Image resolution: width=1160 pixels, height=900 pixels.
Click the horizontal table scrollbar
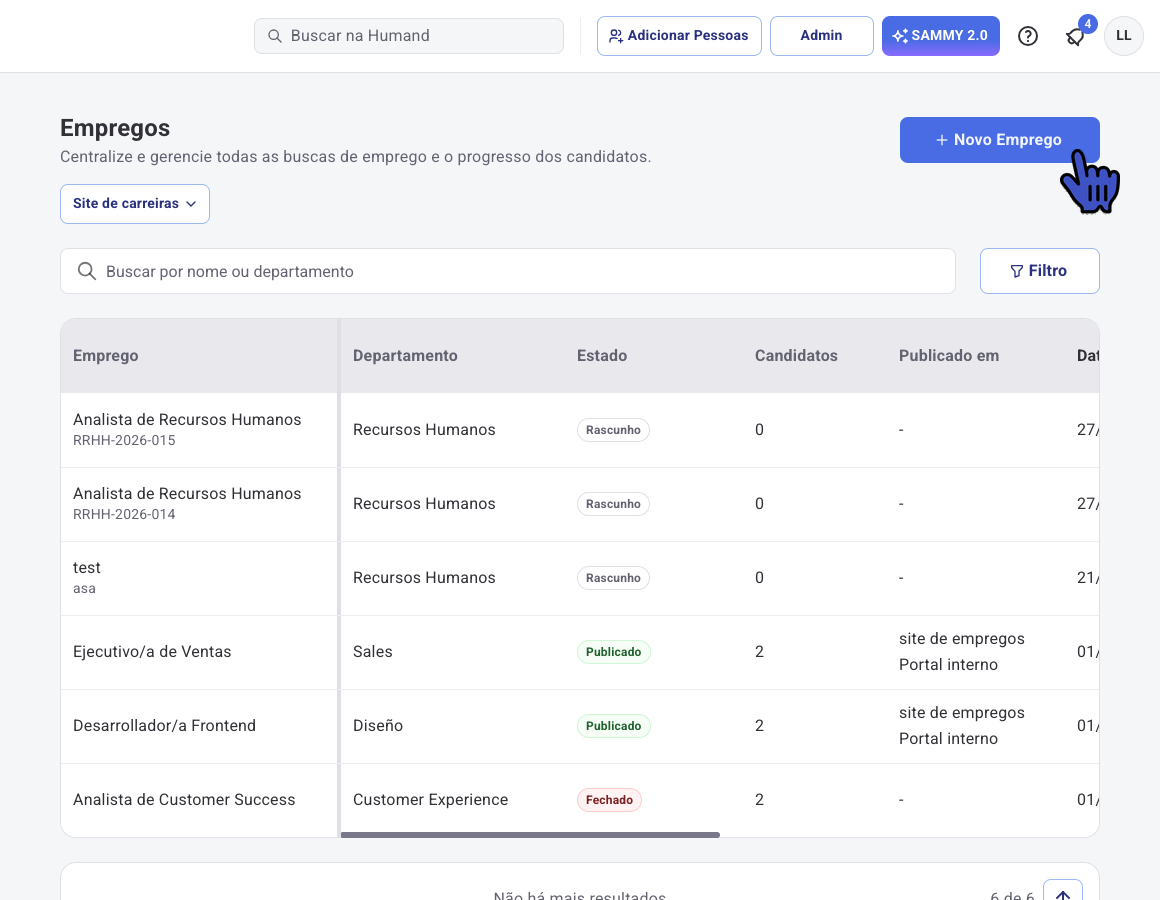pyautogui.click(x=530, y=835)
